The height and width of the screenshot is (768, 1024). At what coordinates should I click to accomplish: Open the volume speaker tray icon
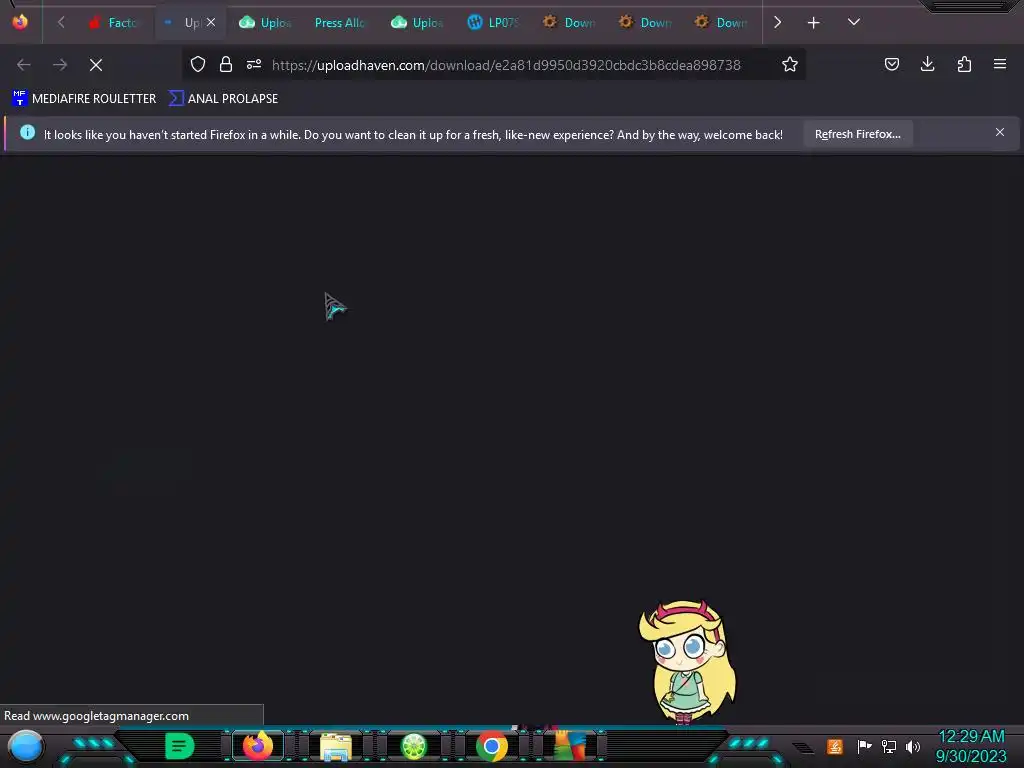point(913,746)
